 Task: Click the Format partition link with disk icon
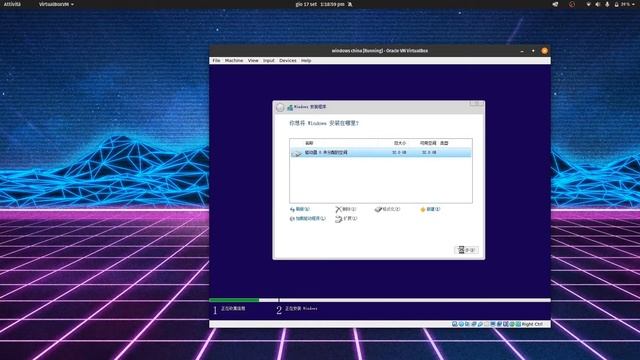click(387, 209)
